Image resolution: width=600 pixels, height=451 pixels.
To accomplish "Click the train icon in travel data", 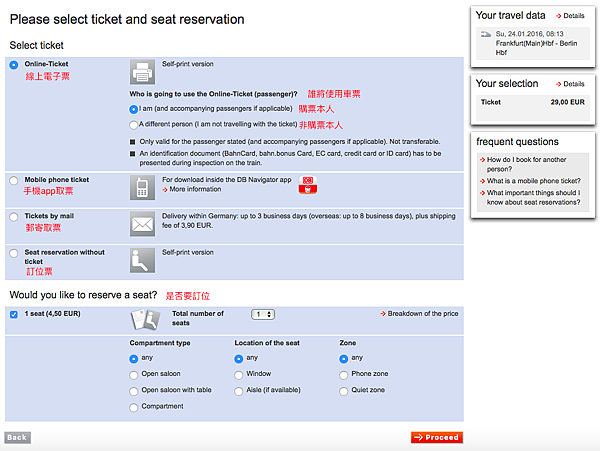I will [485, 35].
